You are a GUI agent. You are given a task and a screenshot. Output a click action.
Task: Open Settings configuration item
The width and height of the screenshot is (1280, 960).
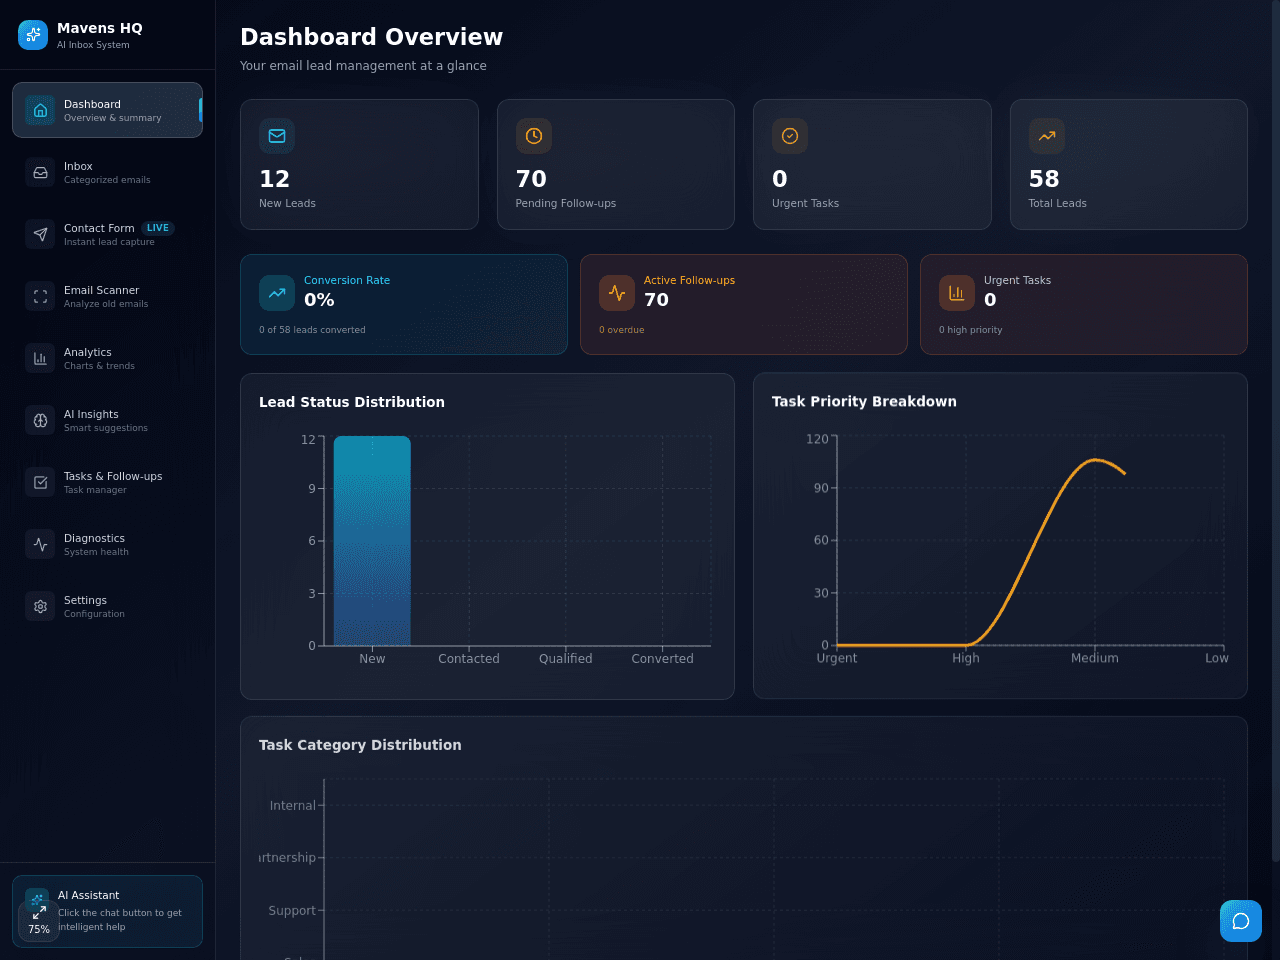click(x=107, y=606)
